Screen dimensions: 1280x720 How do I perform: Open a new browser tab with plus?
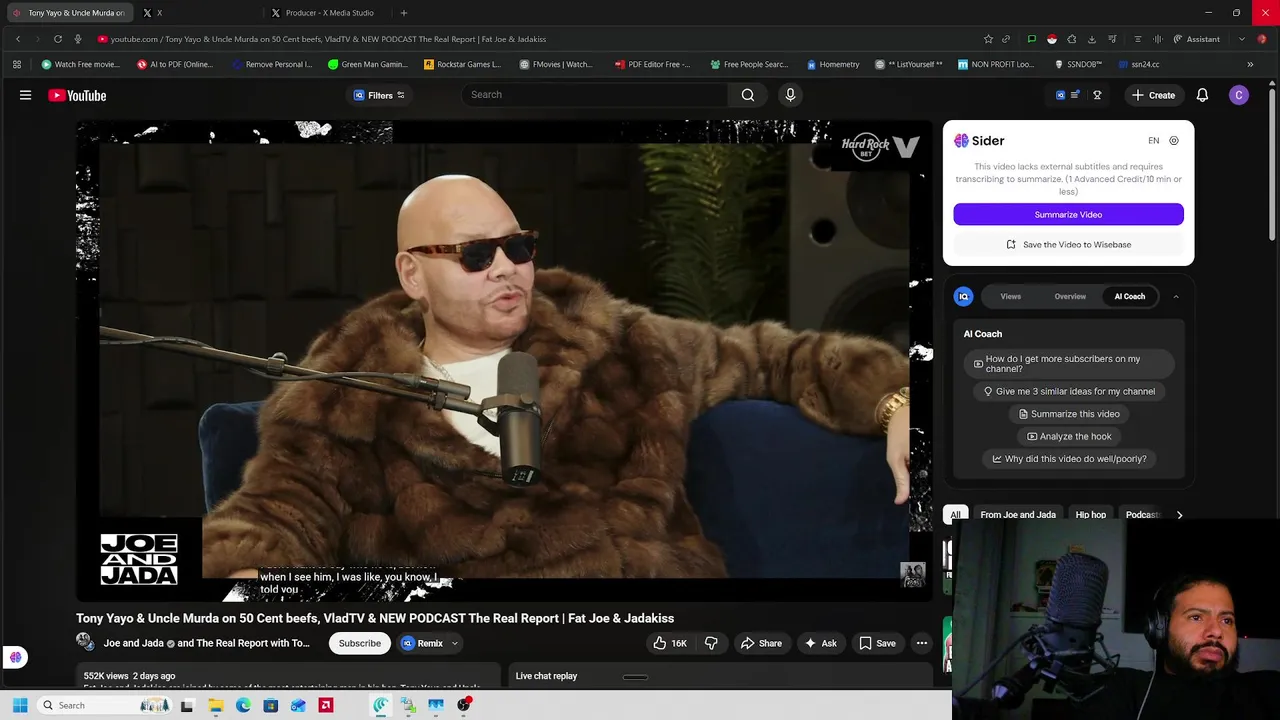point(404,13)
